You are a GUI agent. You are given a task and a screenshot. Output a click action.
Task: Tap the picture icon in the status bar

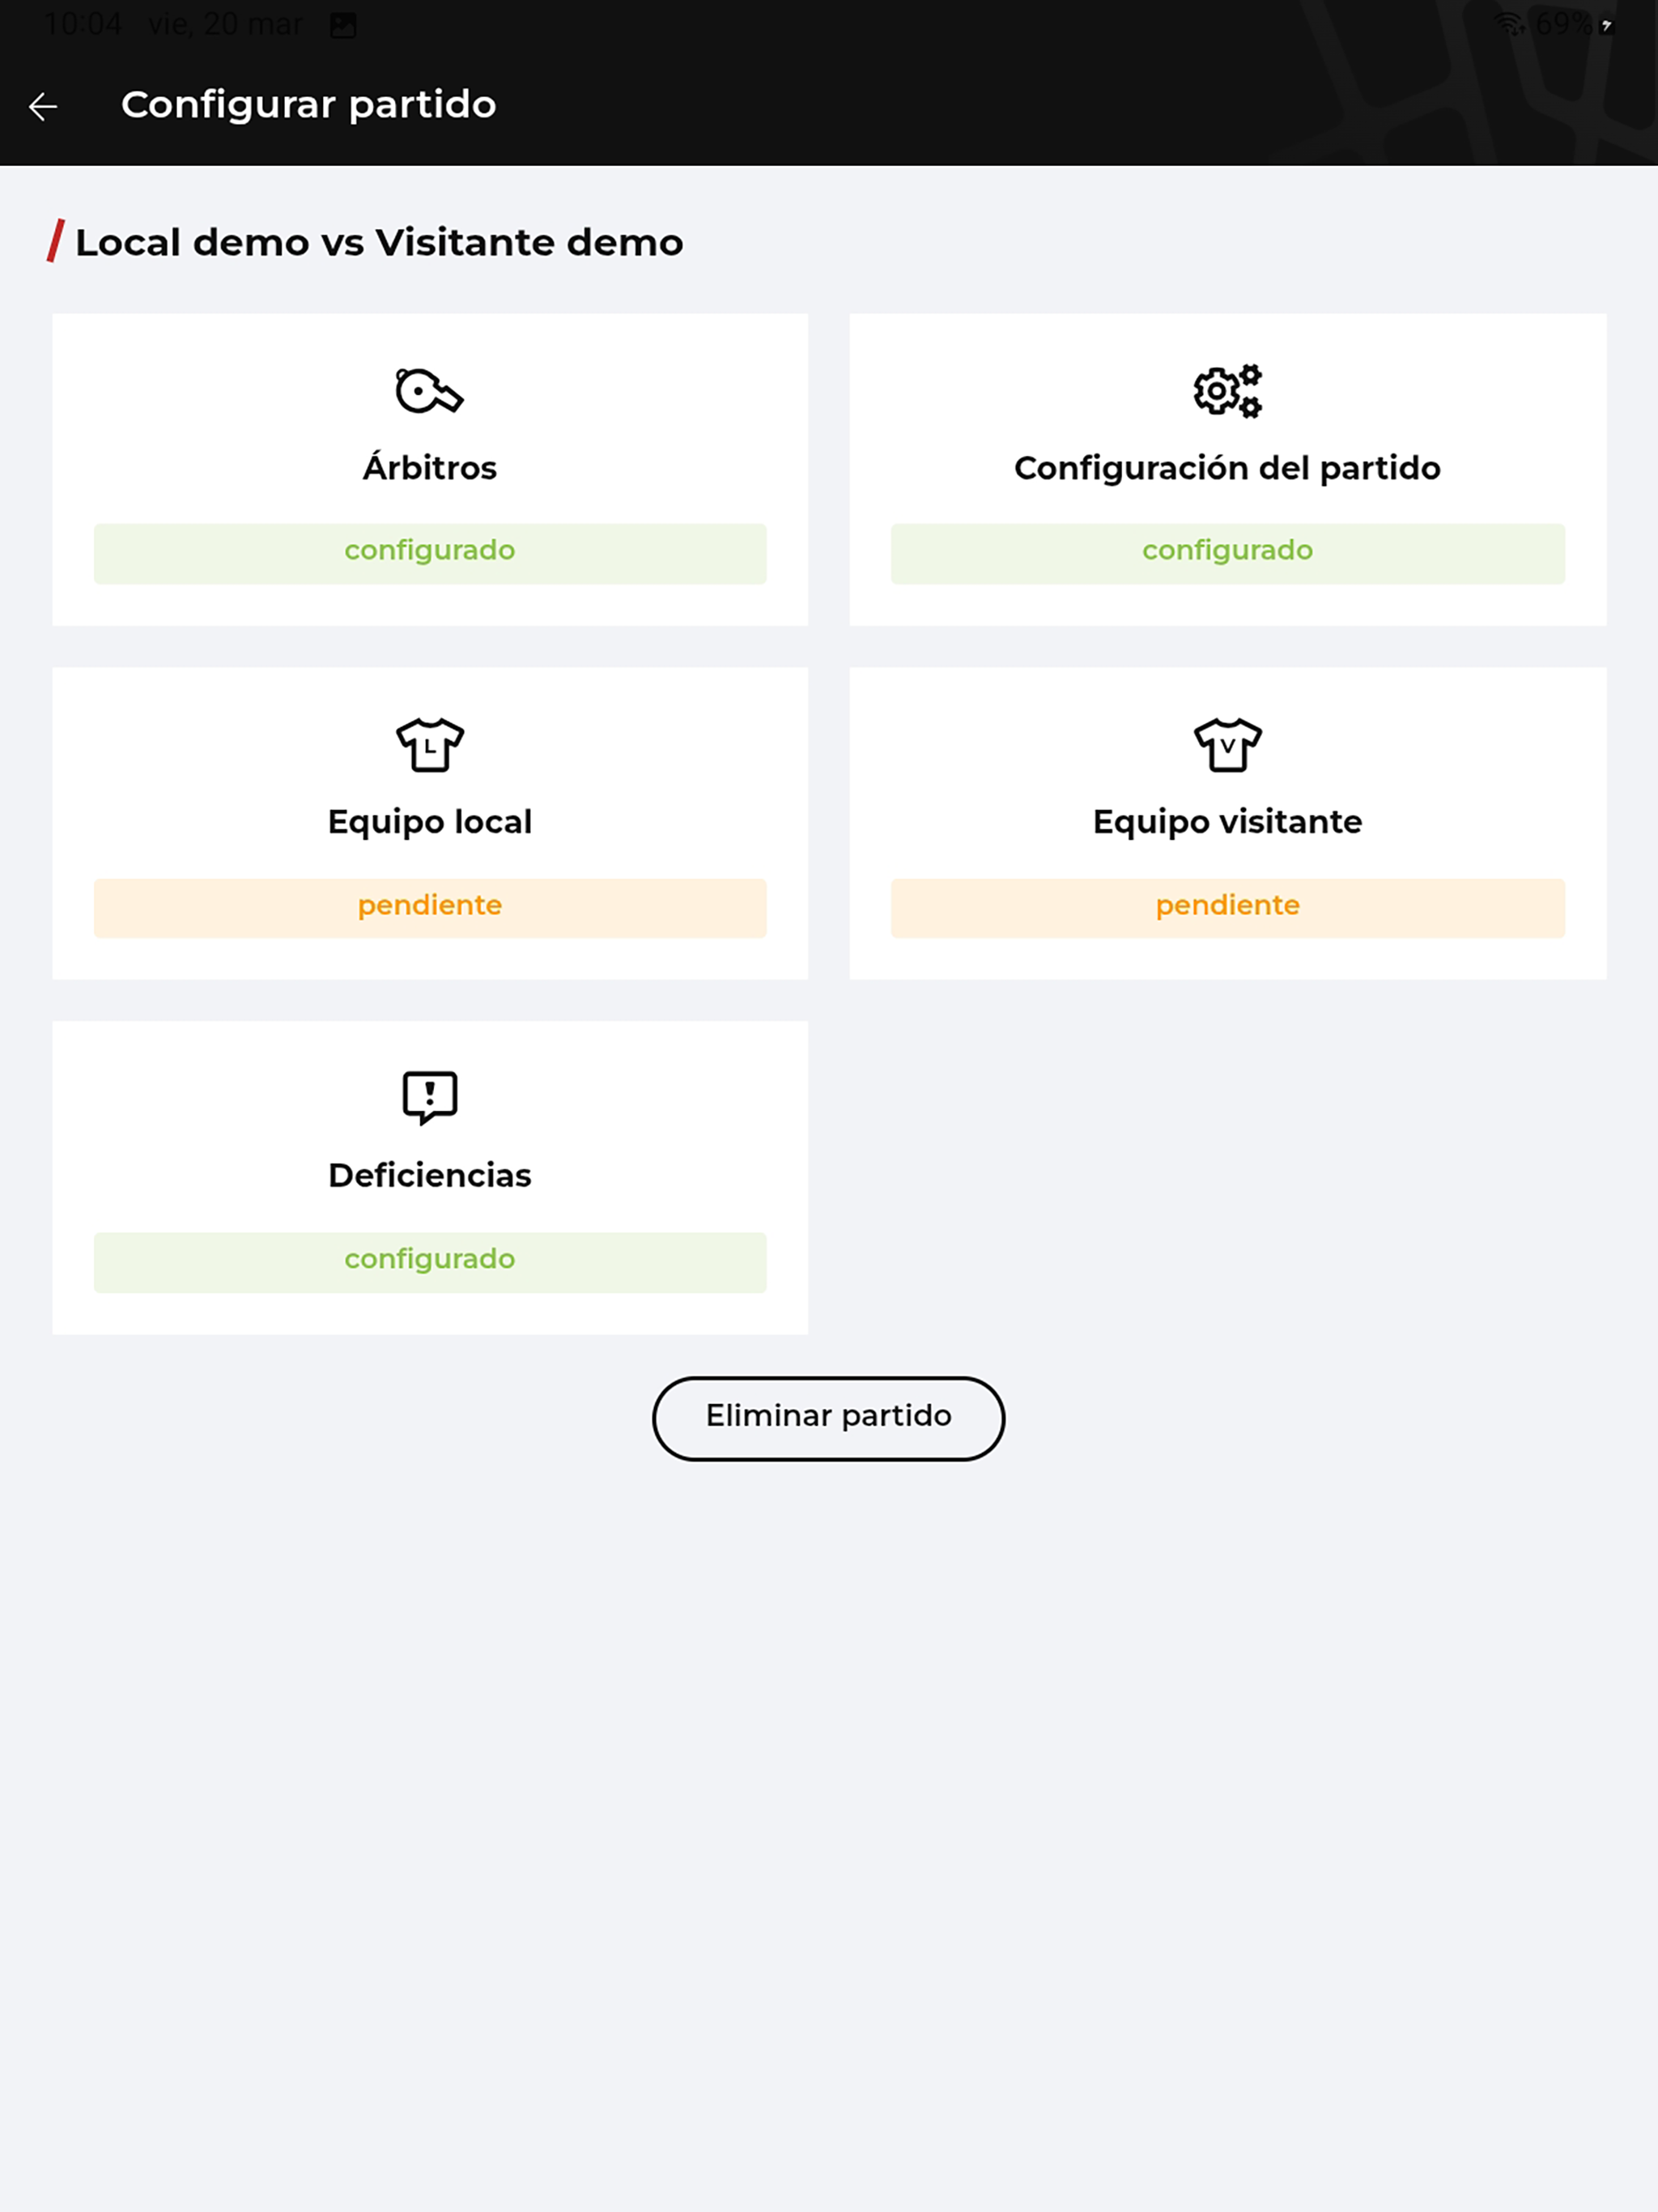tap(343, 25)
